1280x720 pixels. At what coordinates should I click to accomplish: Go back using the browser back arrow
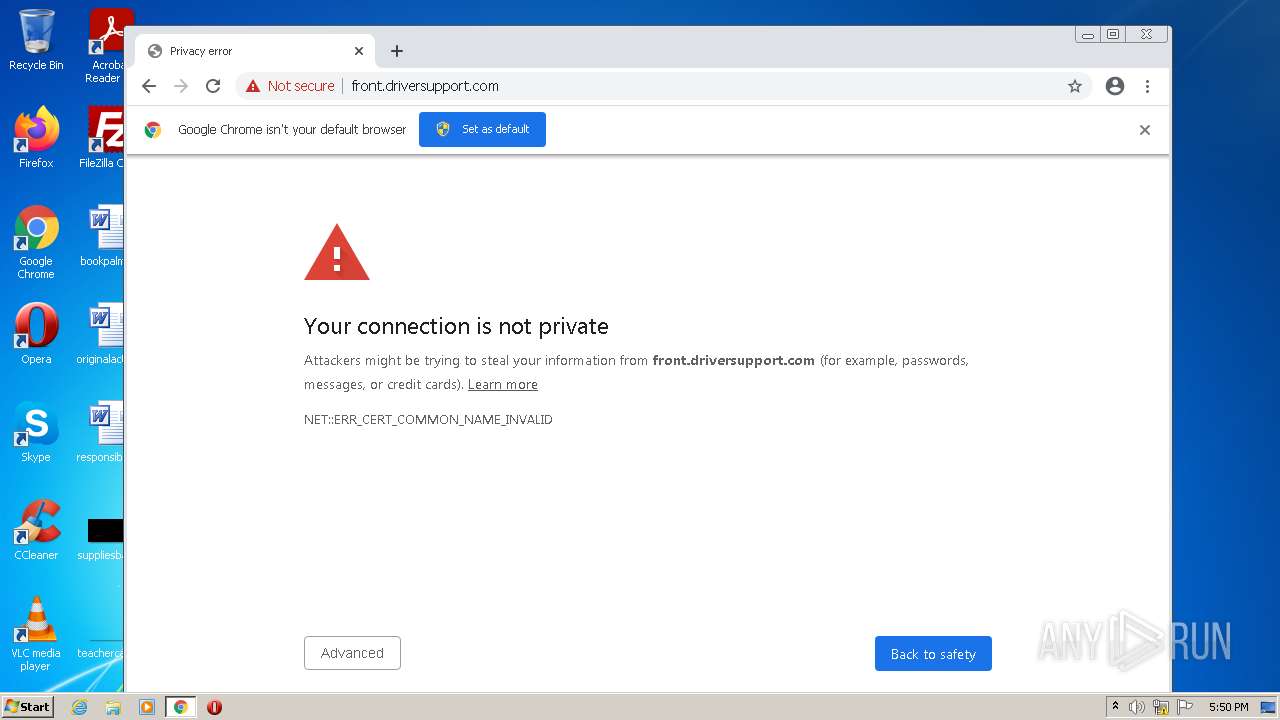point(149,86)
